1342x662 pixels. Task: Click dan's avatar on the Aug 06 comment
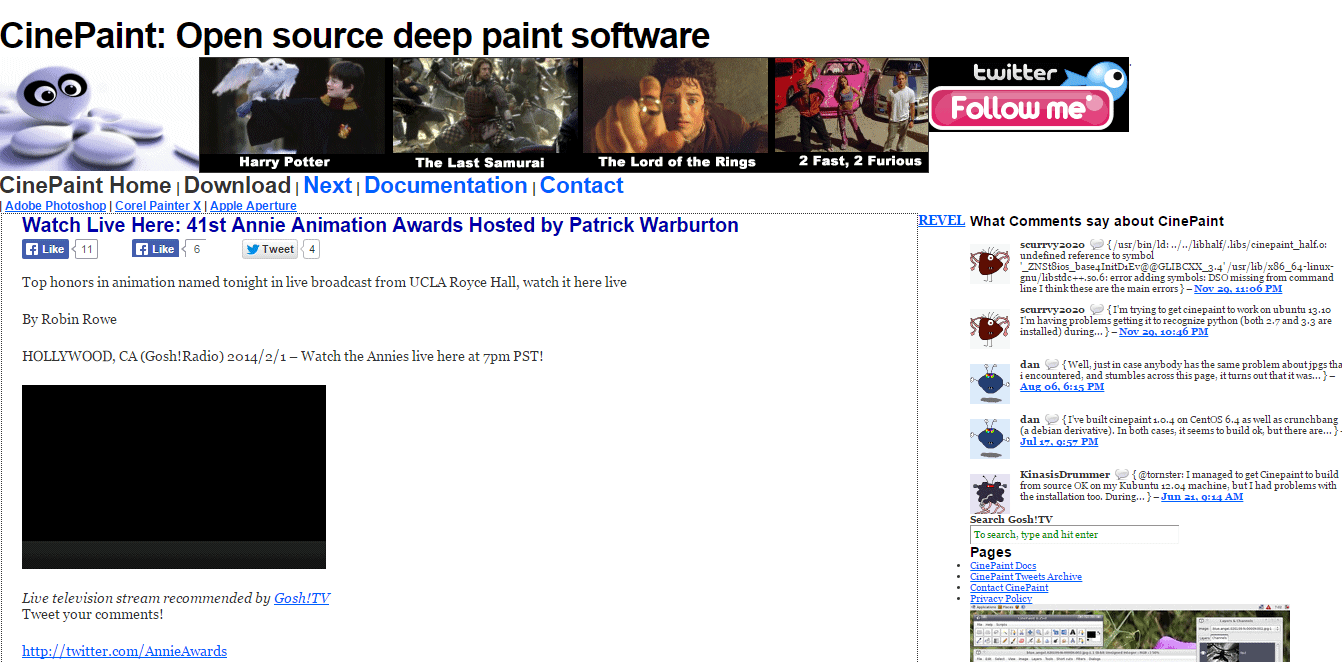tap(990, 383)
